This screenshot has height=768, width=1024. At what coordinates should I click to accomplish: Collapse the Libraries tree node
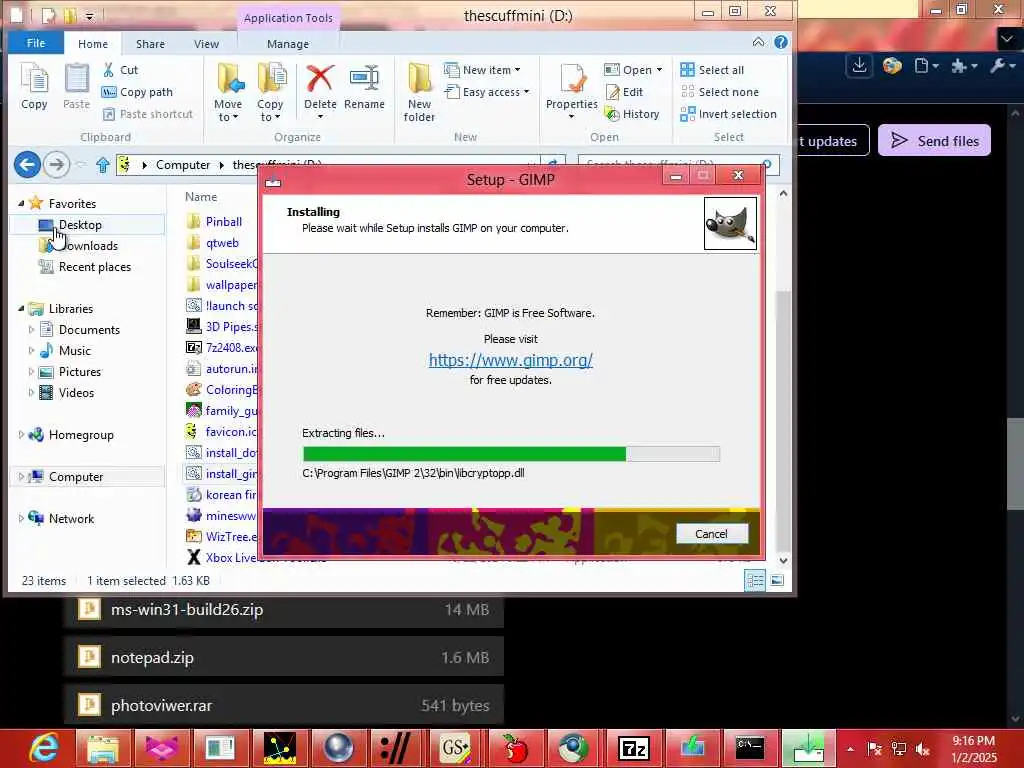21,308
